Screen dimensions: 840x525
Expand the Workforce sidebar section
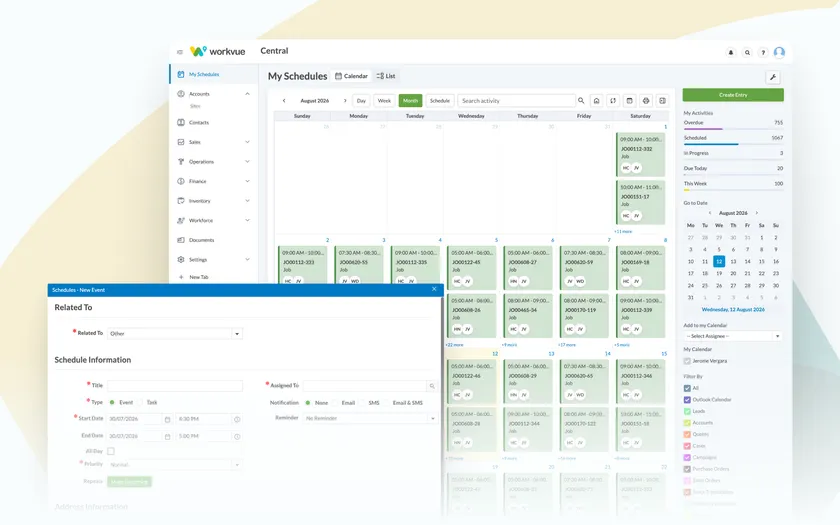(x=248, y=220)
